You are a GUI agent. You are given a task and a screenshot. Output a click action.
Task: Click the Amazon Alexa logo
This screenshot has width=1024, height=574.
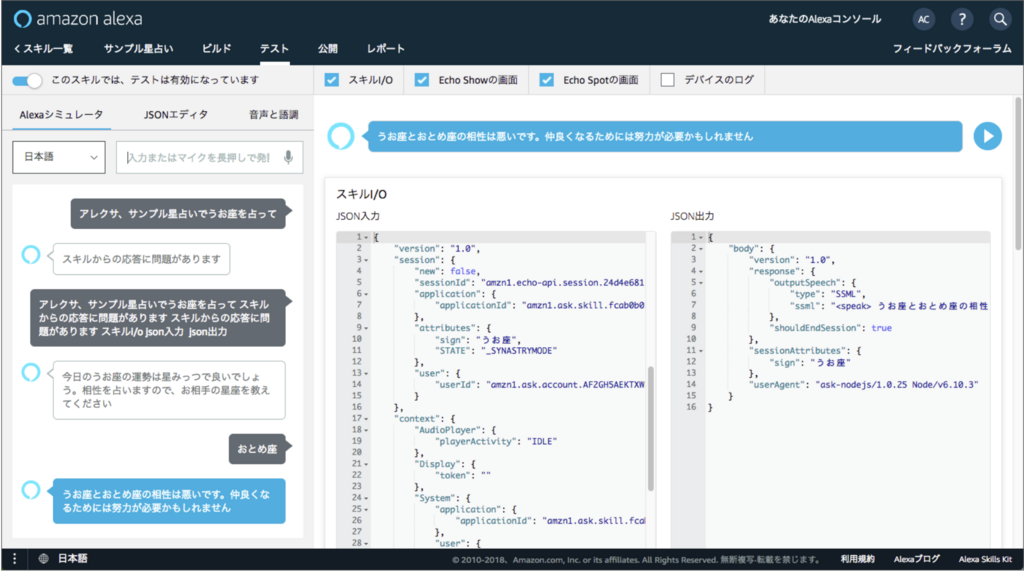pos(78,19)
